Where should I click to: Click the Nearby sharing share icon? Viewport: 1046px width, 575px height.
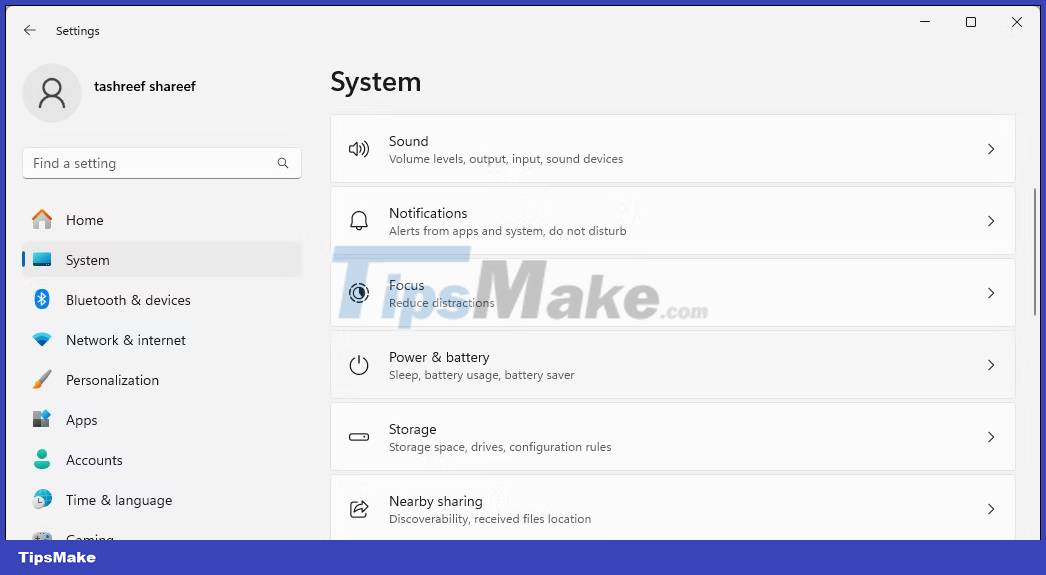pos(359,509)
